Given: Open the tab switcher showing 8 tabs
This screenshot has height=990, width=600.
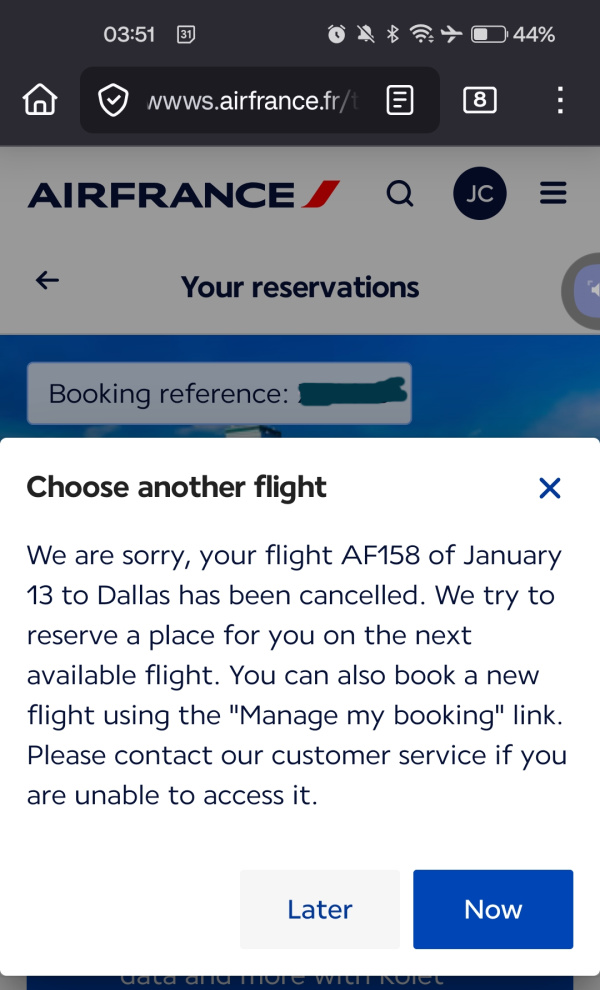Looking at the screenshot, I should (480, 100).
